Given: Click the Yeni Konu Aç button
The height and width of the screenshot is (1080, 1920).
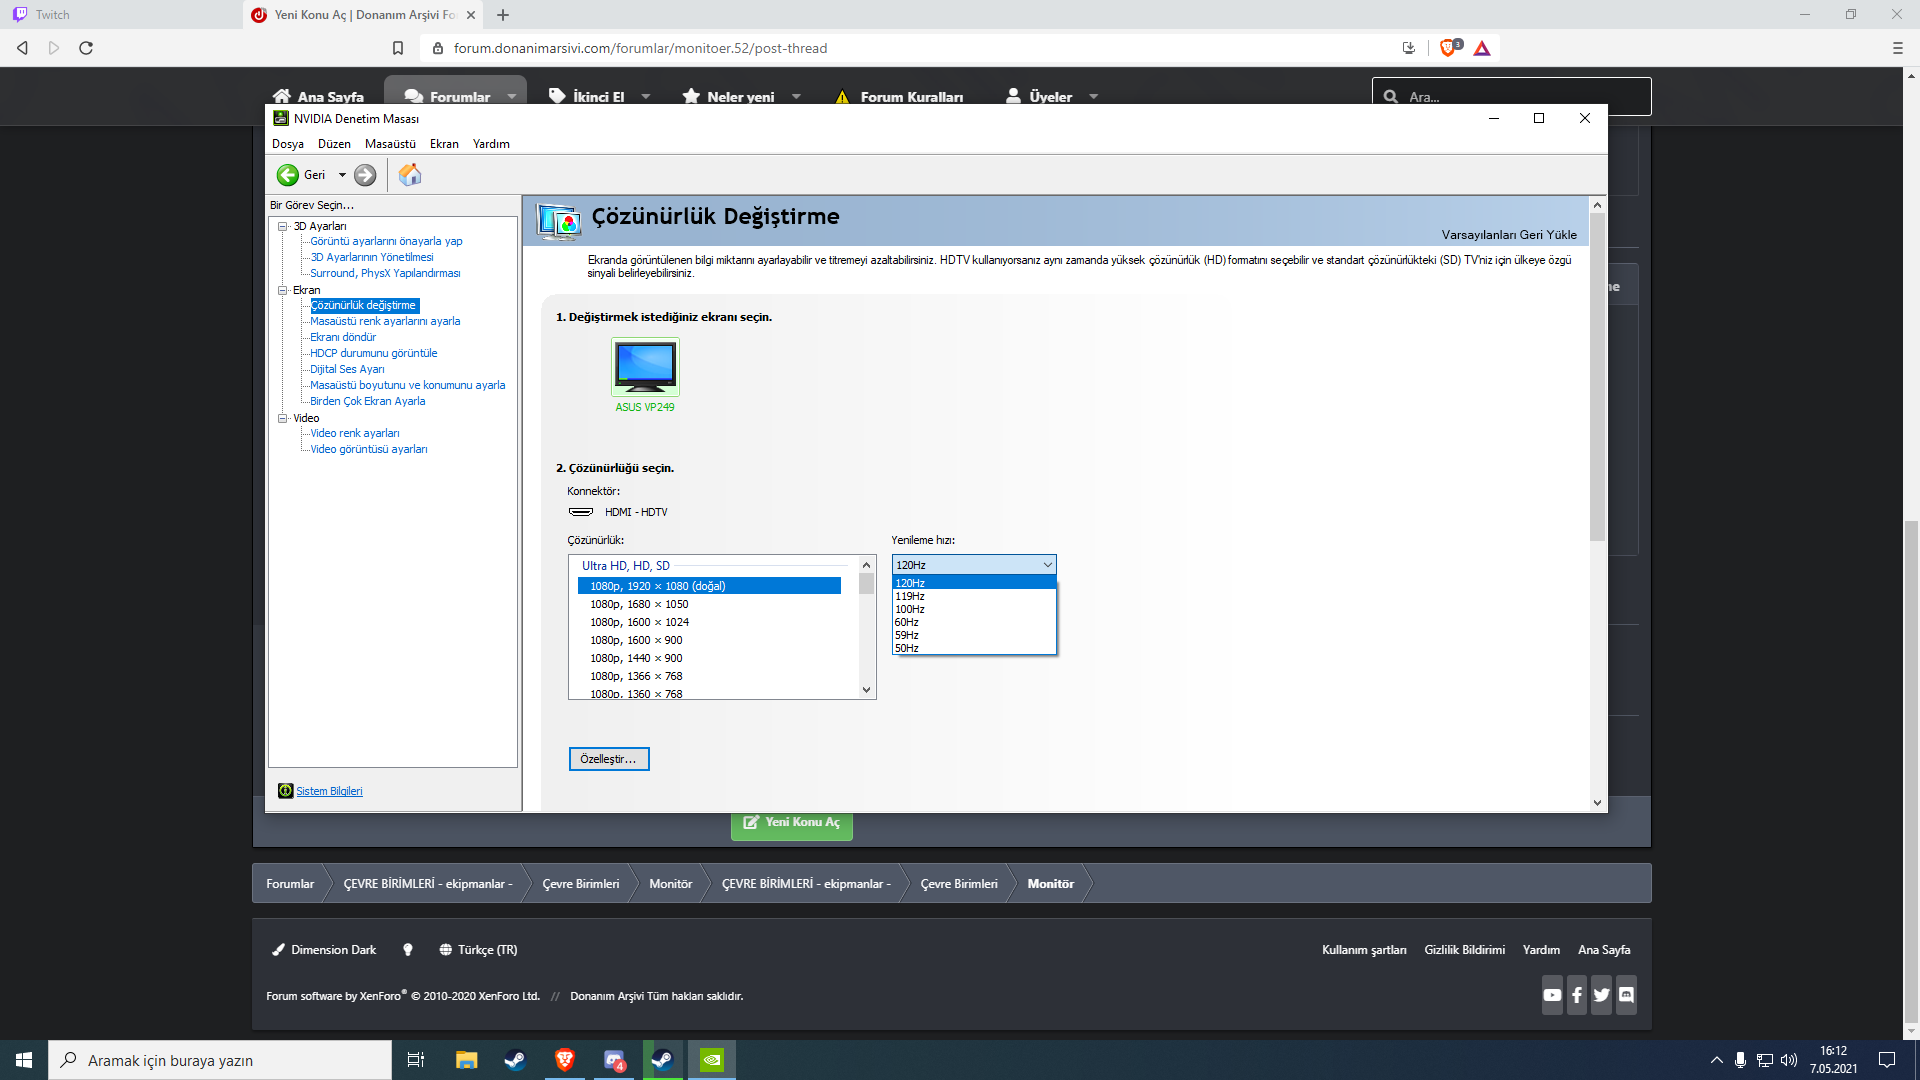Looking at the screenshot, I should point(792,823).
